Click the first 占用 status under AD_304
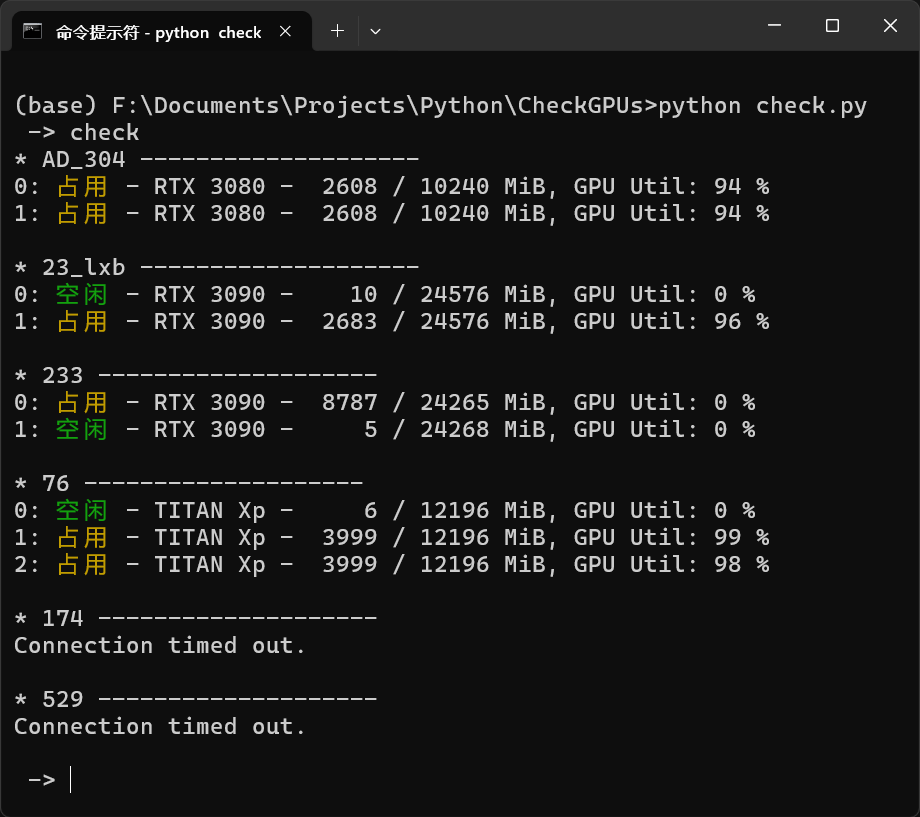This screenshot has height=817, width=920. pos(82,186)
